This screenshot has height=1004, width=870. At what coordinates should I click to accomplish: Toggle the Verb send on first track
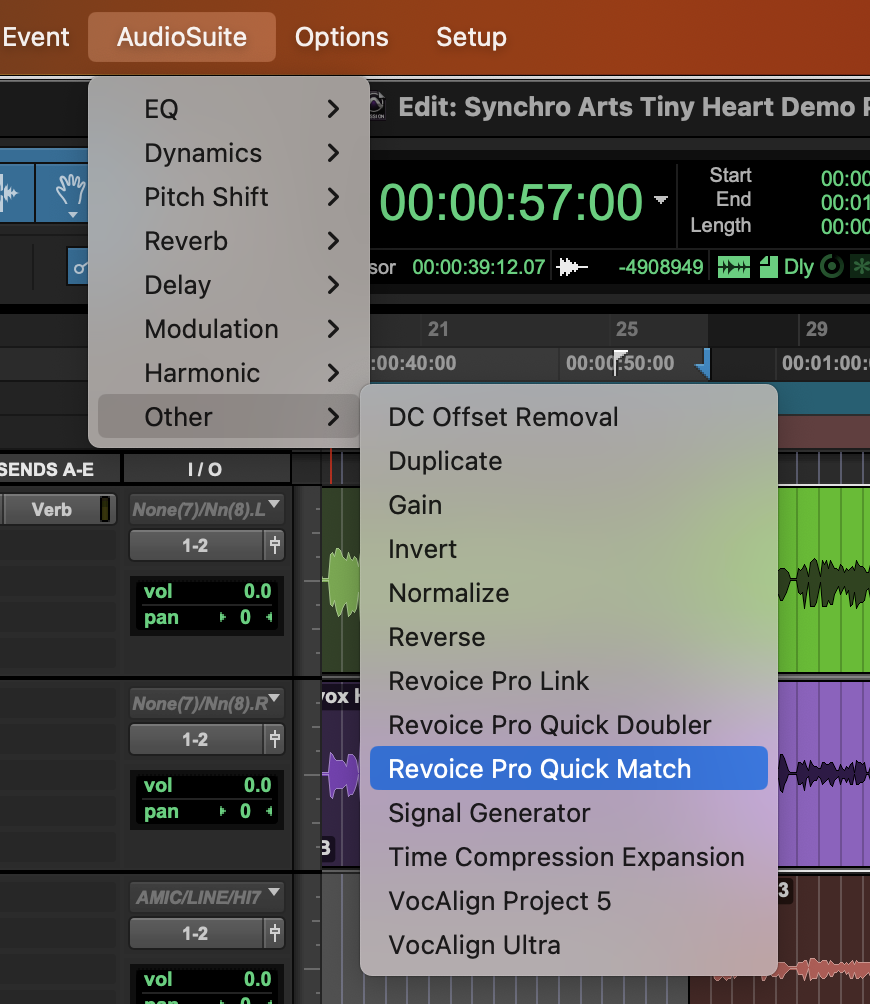[52, 509]
